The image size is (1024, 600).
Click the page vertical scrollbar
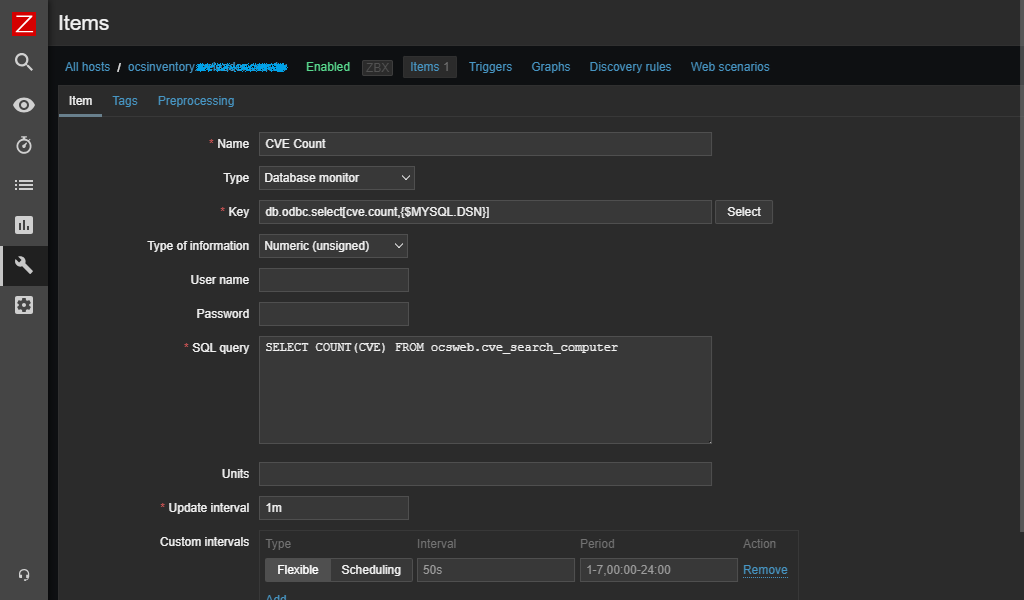pyautogui.click(x=1021, y=266)
